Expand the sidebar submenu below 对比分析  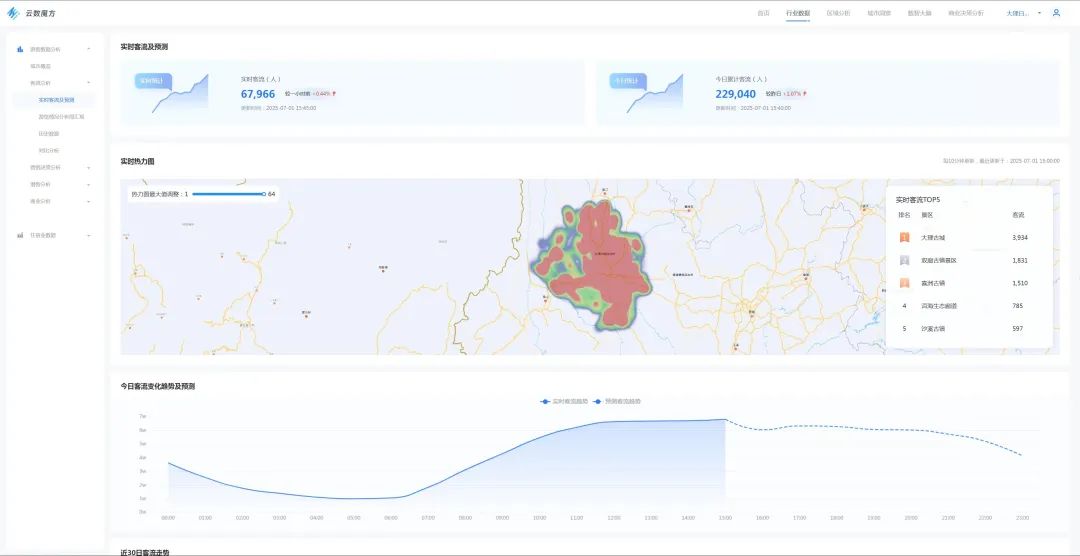(89, 167)
